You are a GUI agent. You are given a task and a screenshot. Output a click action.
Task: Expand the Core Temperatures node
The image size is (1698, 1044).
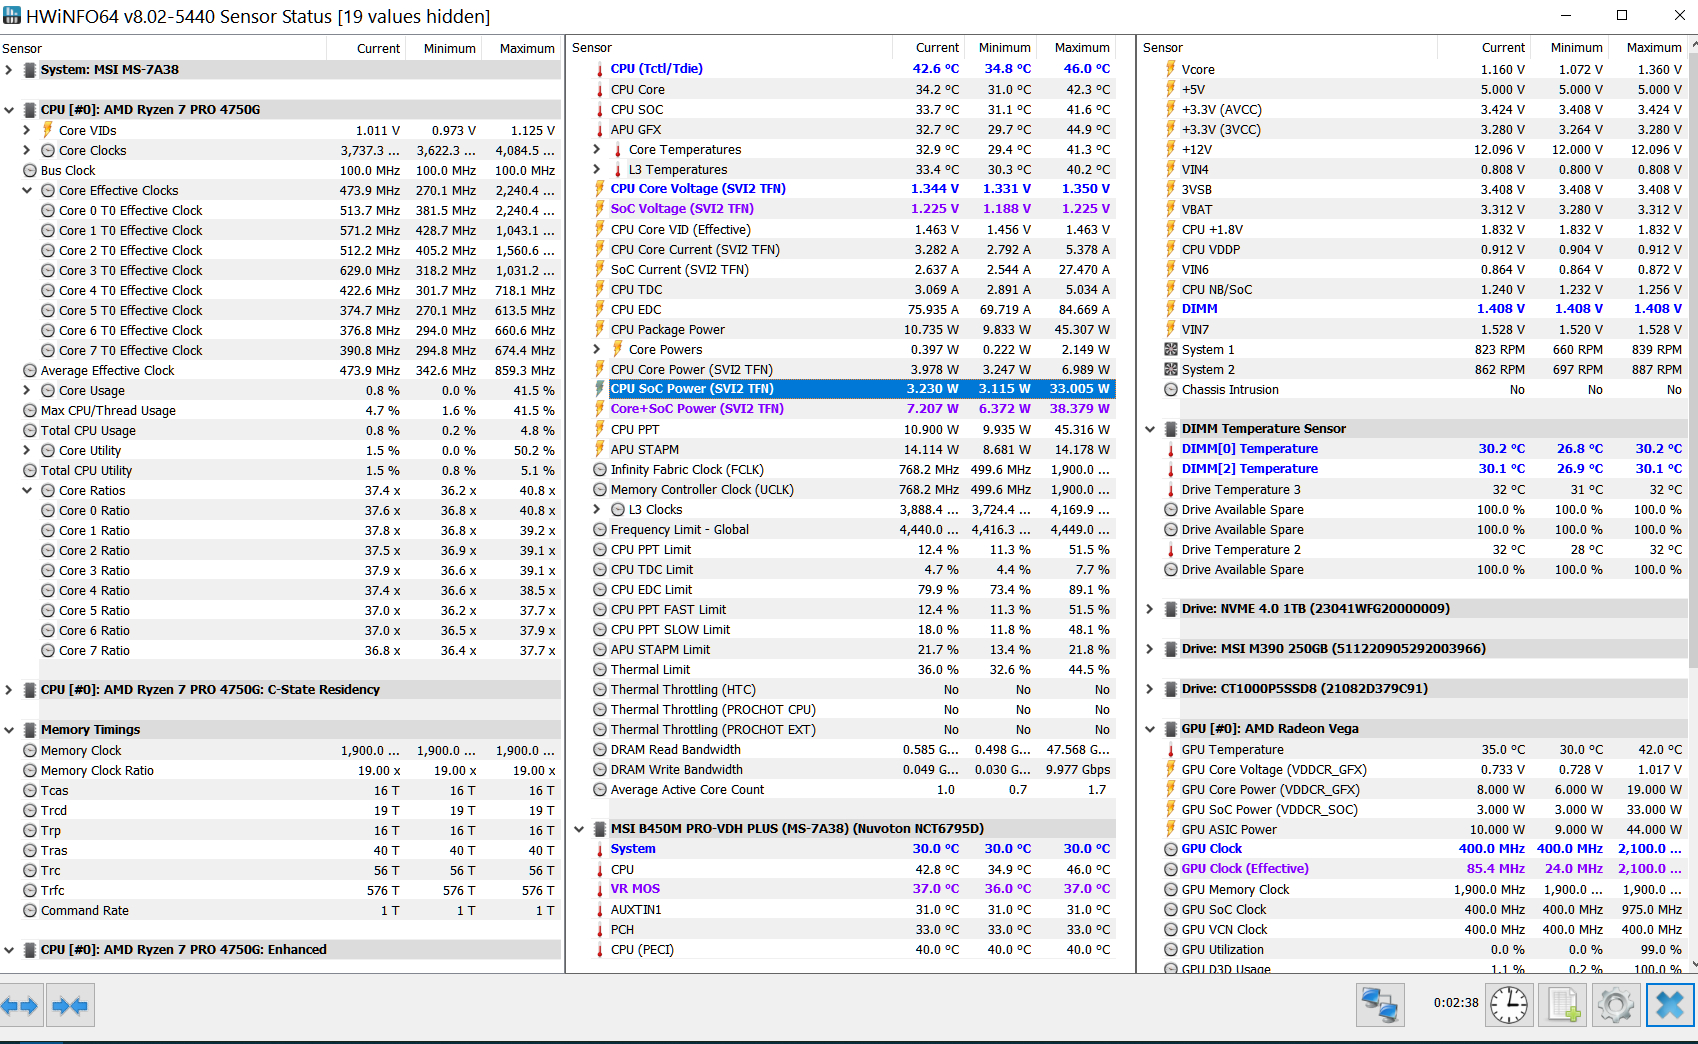coord(597,149)
